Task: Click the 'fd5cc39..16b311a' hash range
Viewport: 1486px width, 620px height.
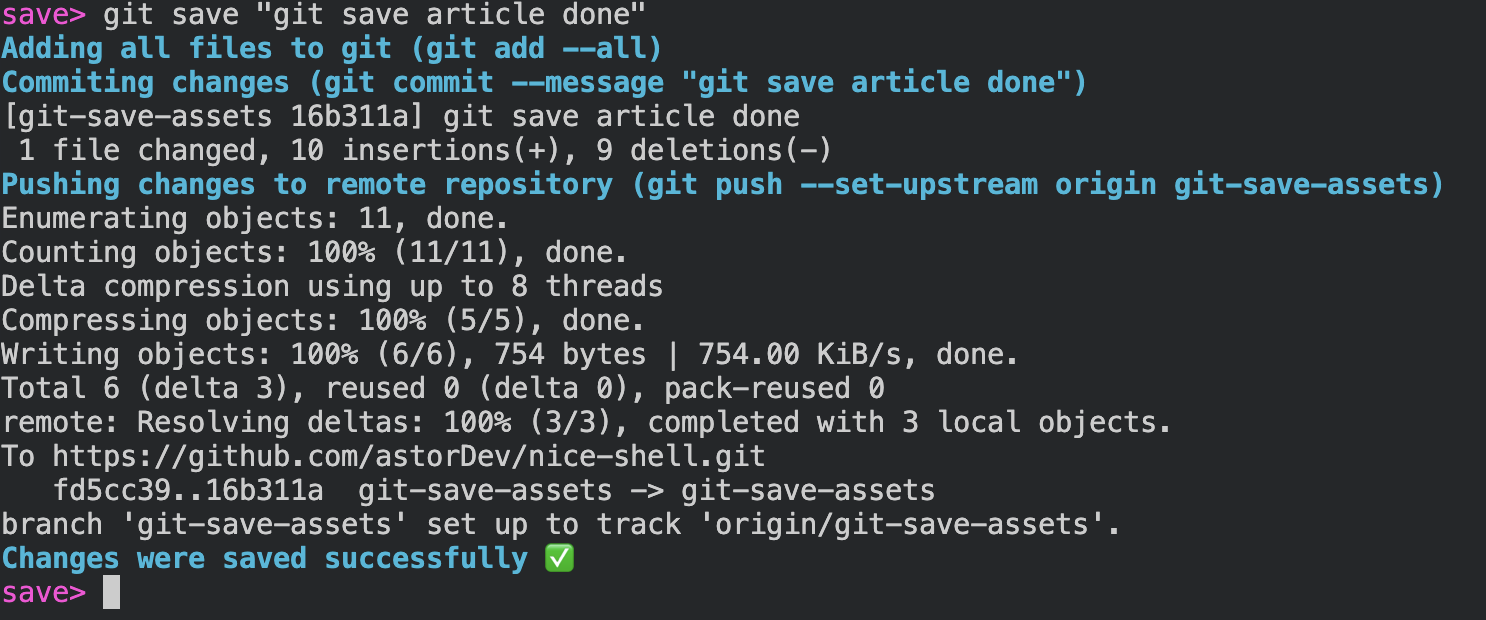Action: click(x=187, y=491)
